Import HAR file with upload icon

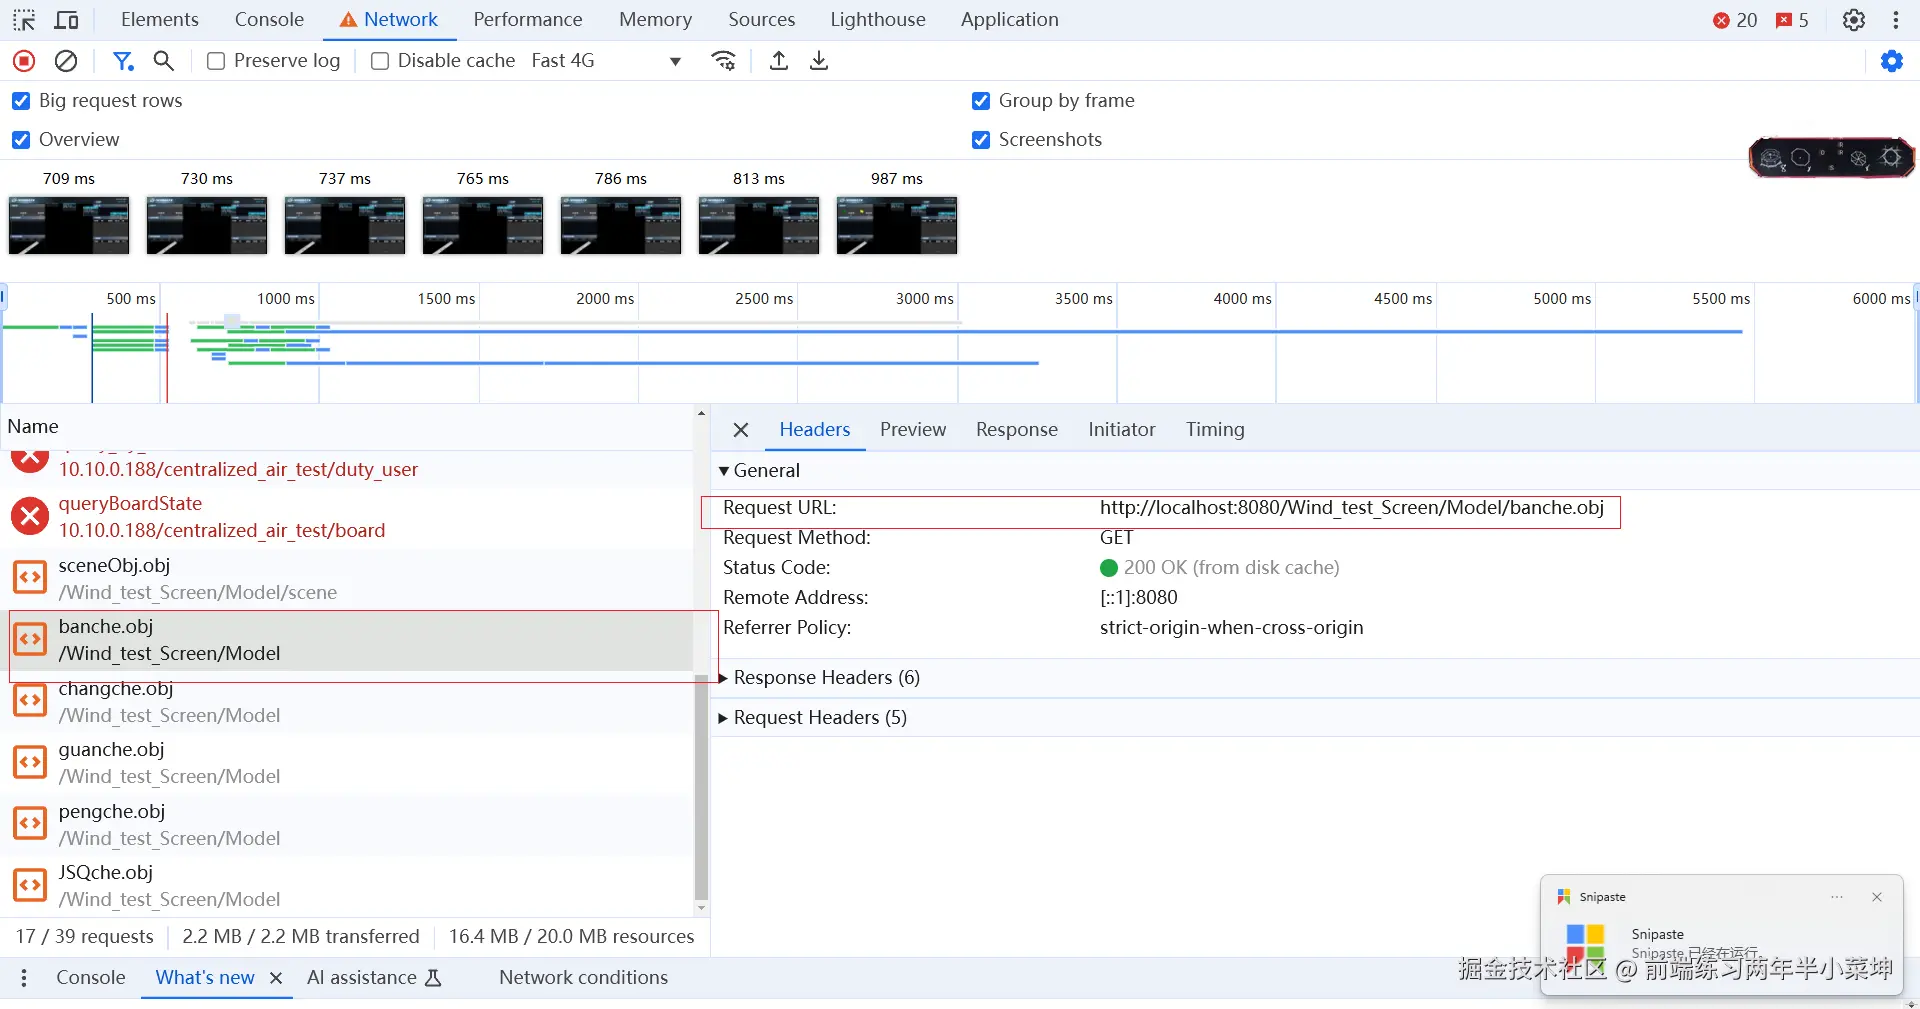point(779,61)
